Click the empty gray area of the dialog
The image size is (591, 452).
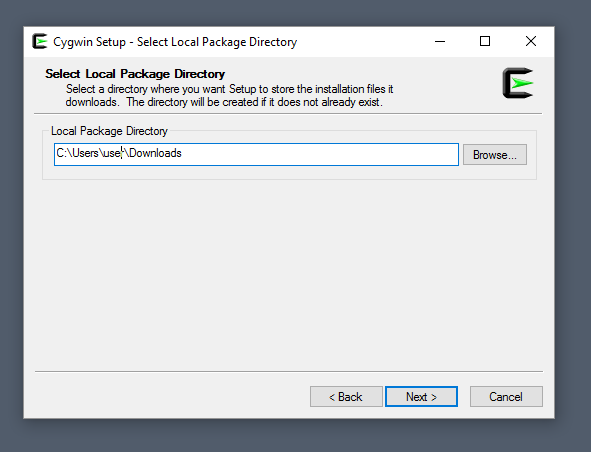click(289, 275)
